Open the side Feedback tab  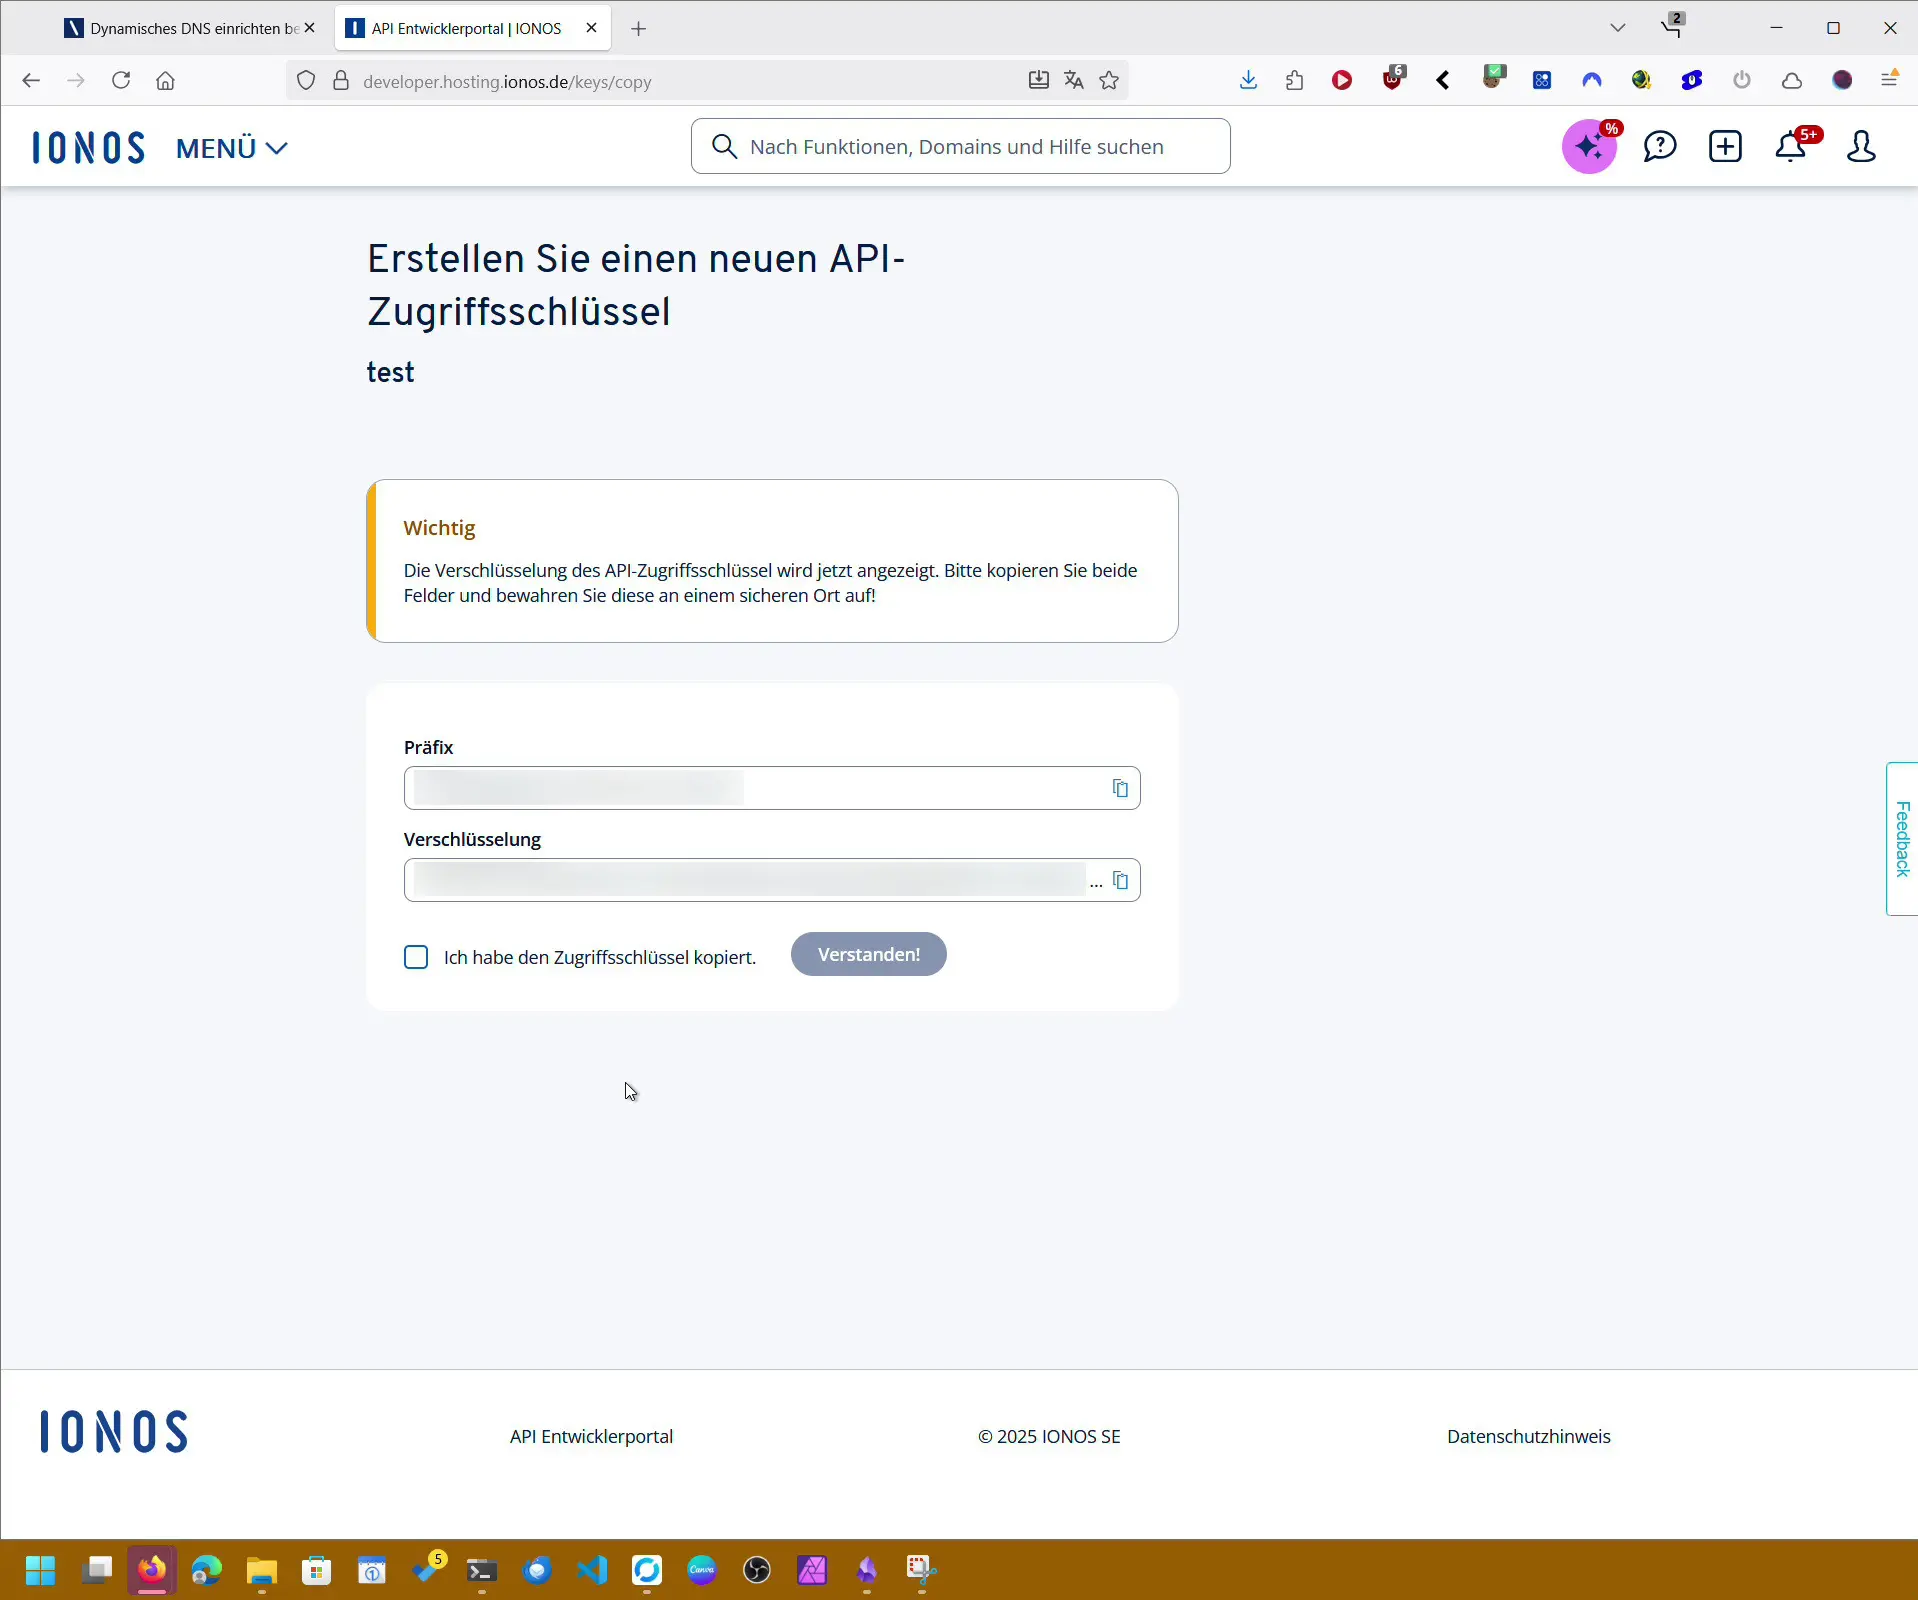pos(1902,838)
